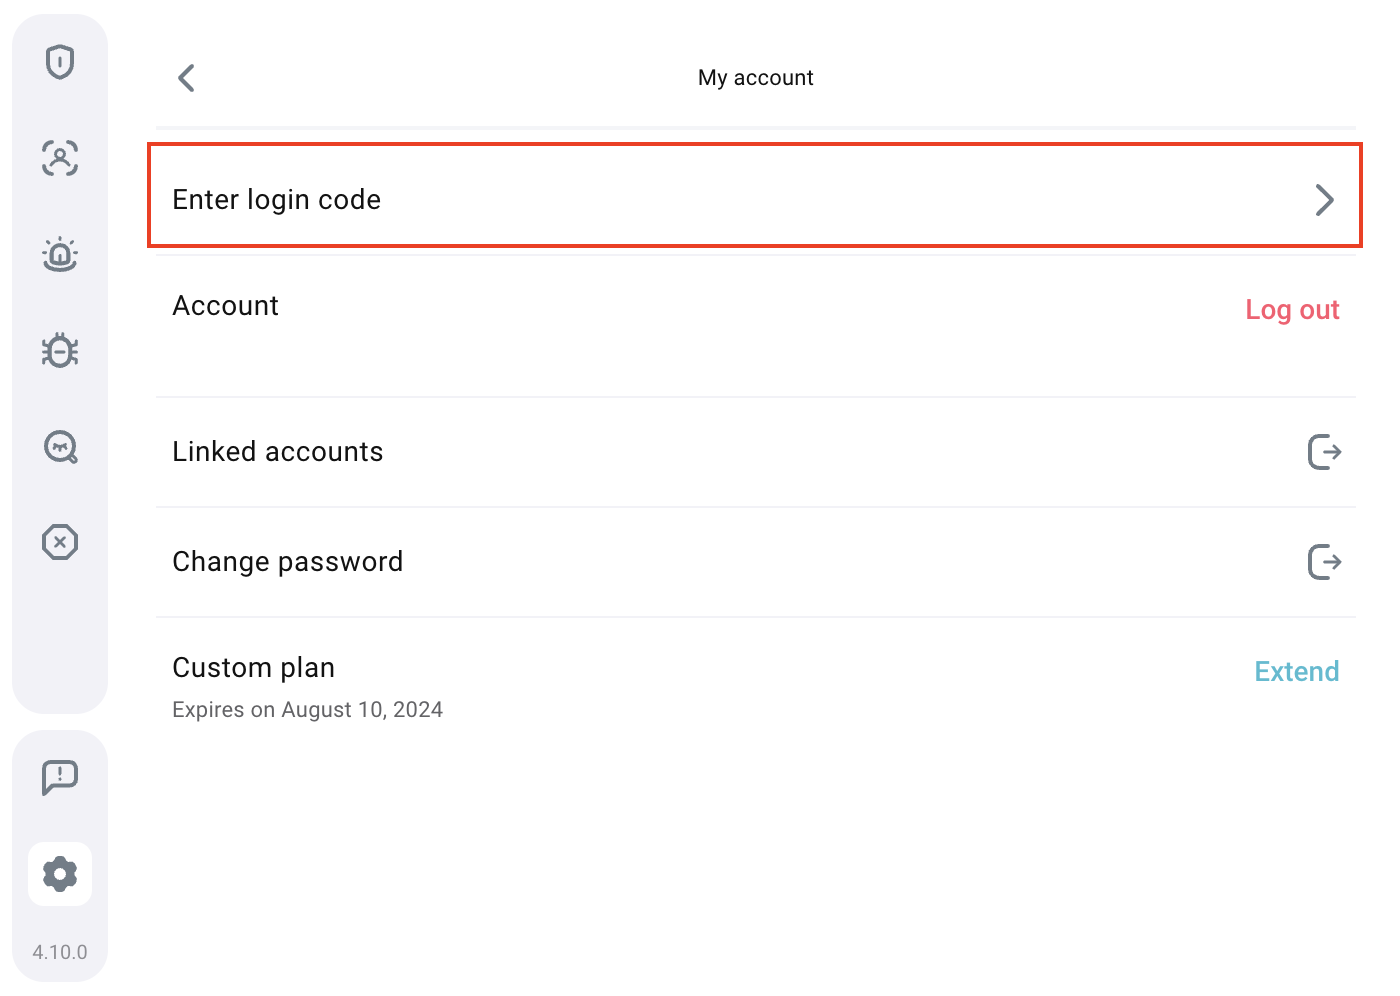1400x996 pixels.
Task: Open the scam alert siren icon
Action: coord(60,254)
